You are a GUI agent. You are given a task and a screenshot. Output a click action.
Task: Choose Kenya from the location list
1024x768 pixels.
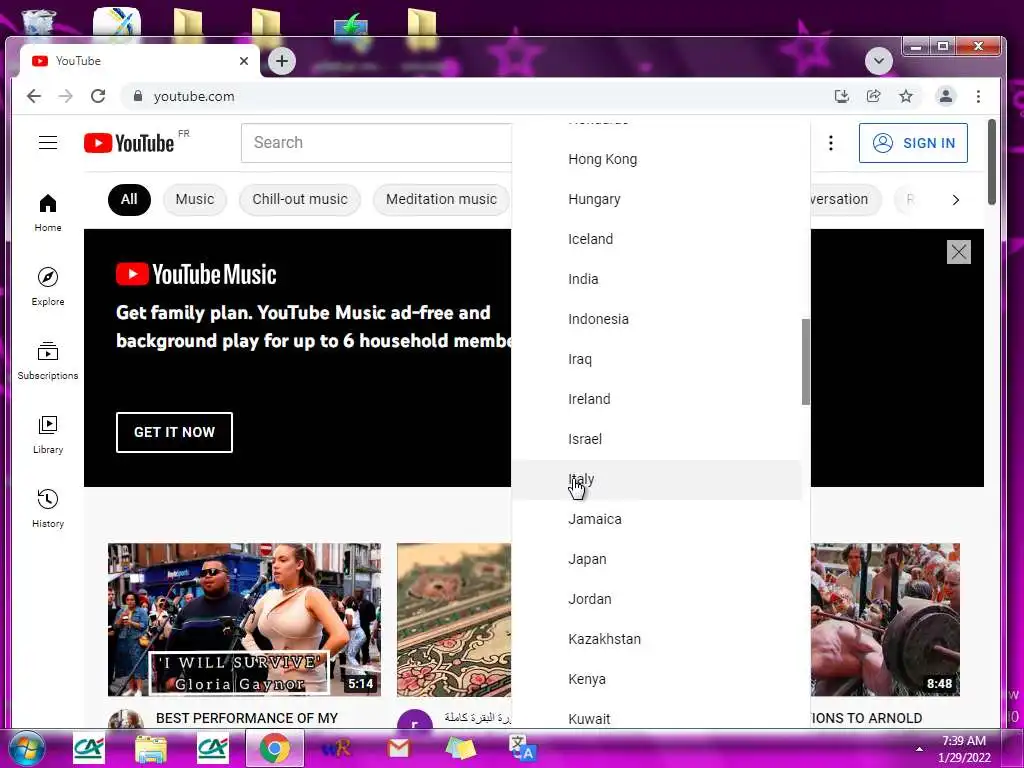pyautogui.click(x=656, y=679)
